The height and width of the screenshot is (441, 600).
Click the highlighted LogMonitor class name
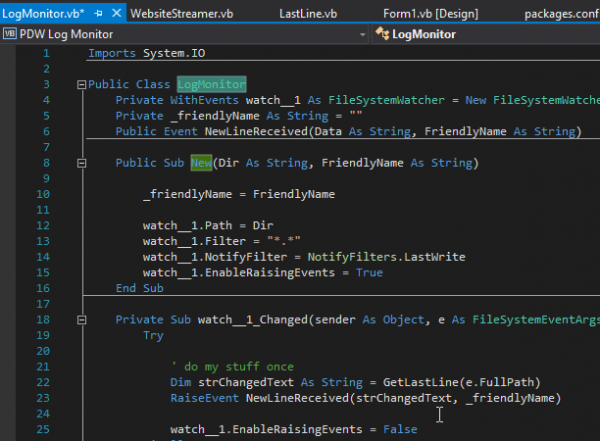pyautogui.click(x=211, y=85)
